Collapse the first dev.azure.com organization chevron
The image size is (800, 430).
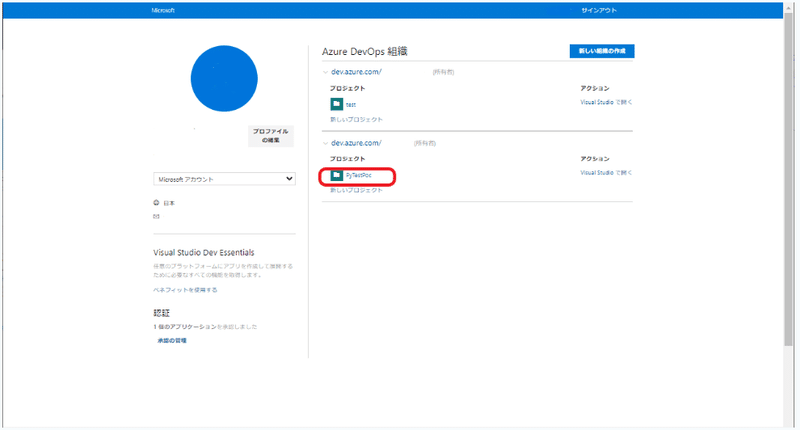pos(326,72)
